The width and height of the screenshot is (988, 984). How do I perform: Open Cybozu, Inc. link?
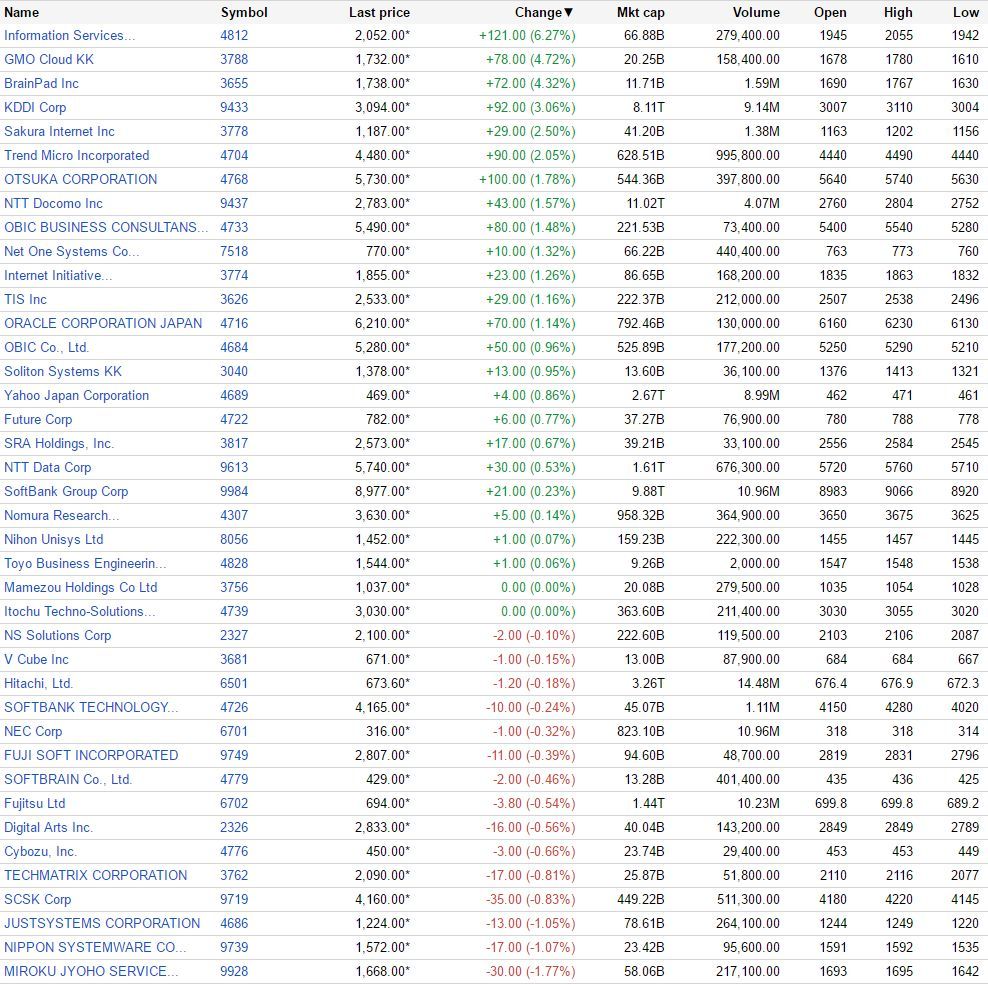click(40, 851)
